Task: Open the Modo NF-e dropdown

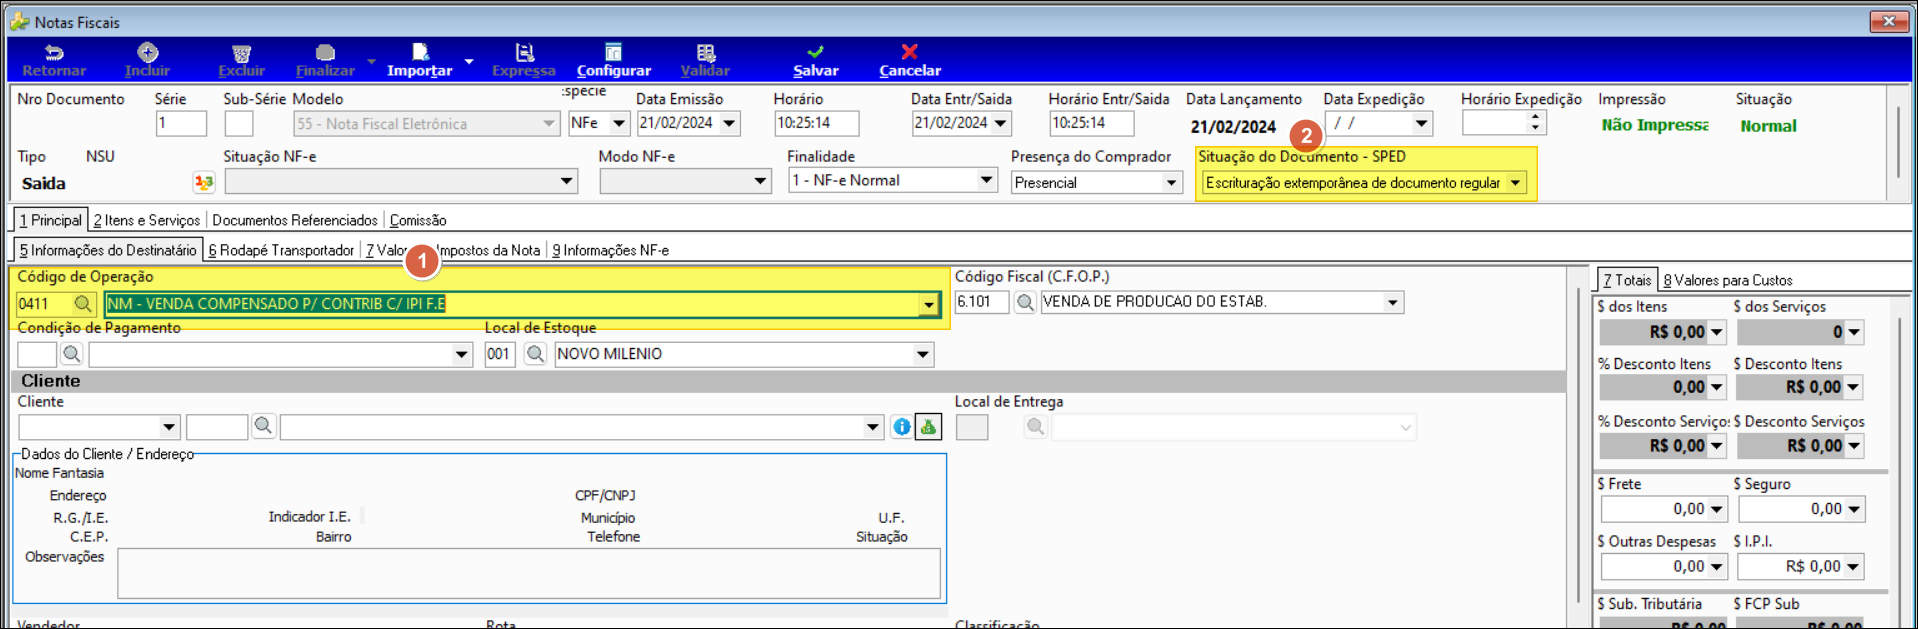Action: 760,181
